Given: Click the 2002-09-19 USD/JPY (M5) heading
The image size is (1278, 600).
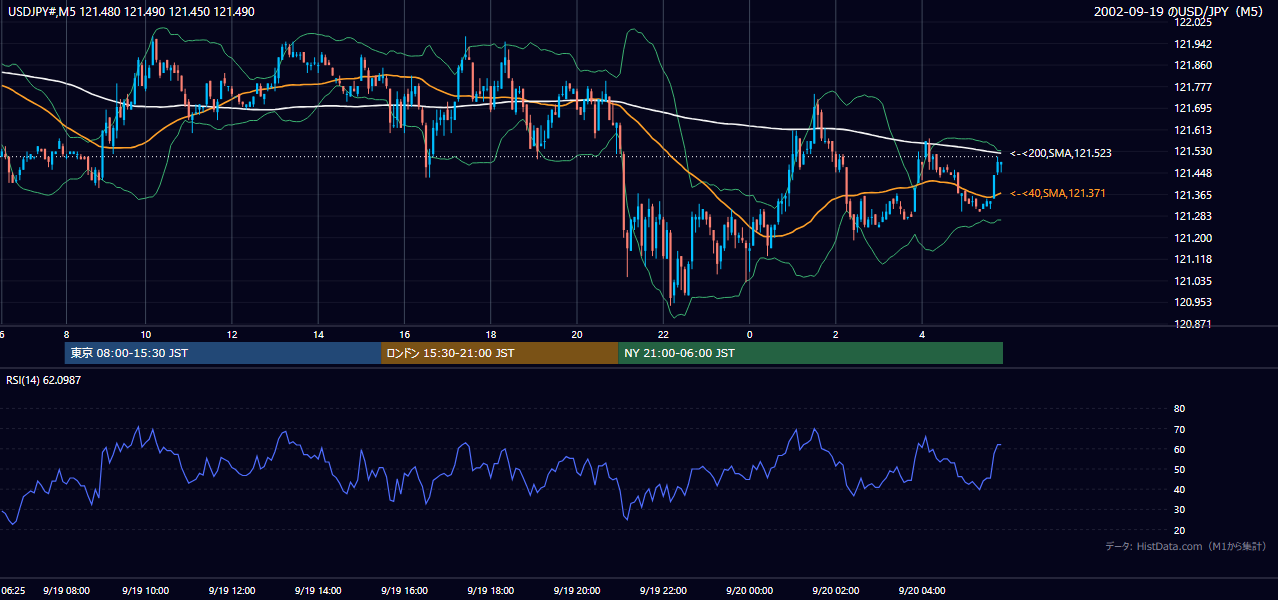Looking at the screenshot, I should [x=1181, y=12].
